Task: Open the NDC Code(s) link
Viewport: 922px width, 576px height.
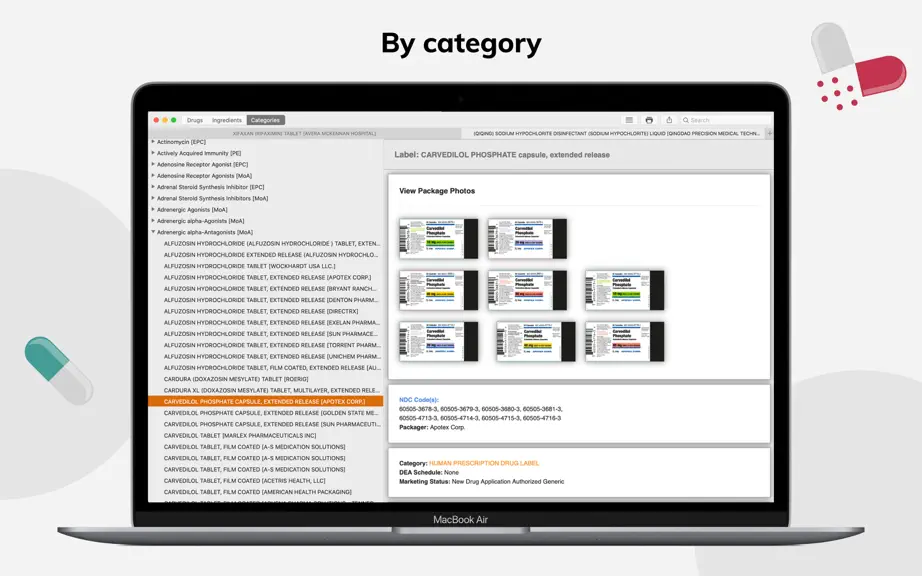Action: (x=419, y=400)
